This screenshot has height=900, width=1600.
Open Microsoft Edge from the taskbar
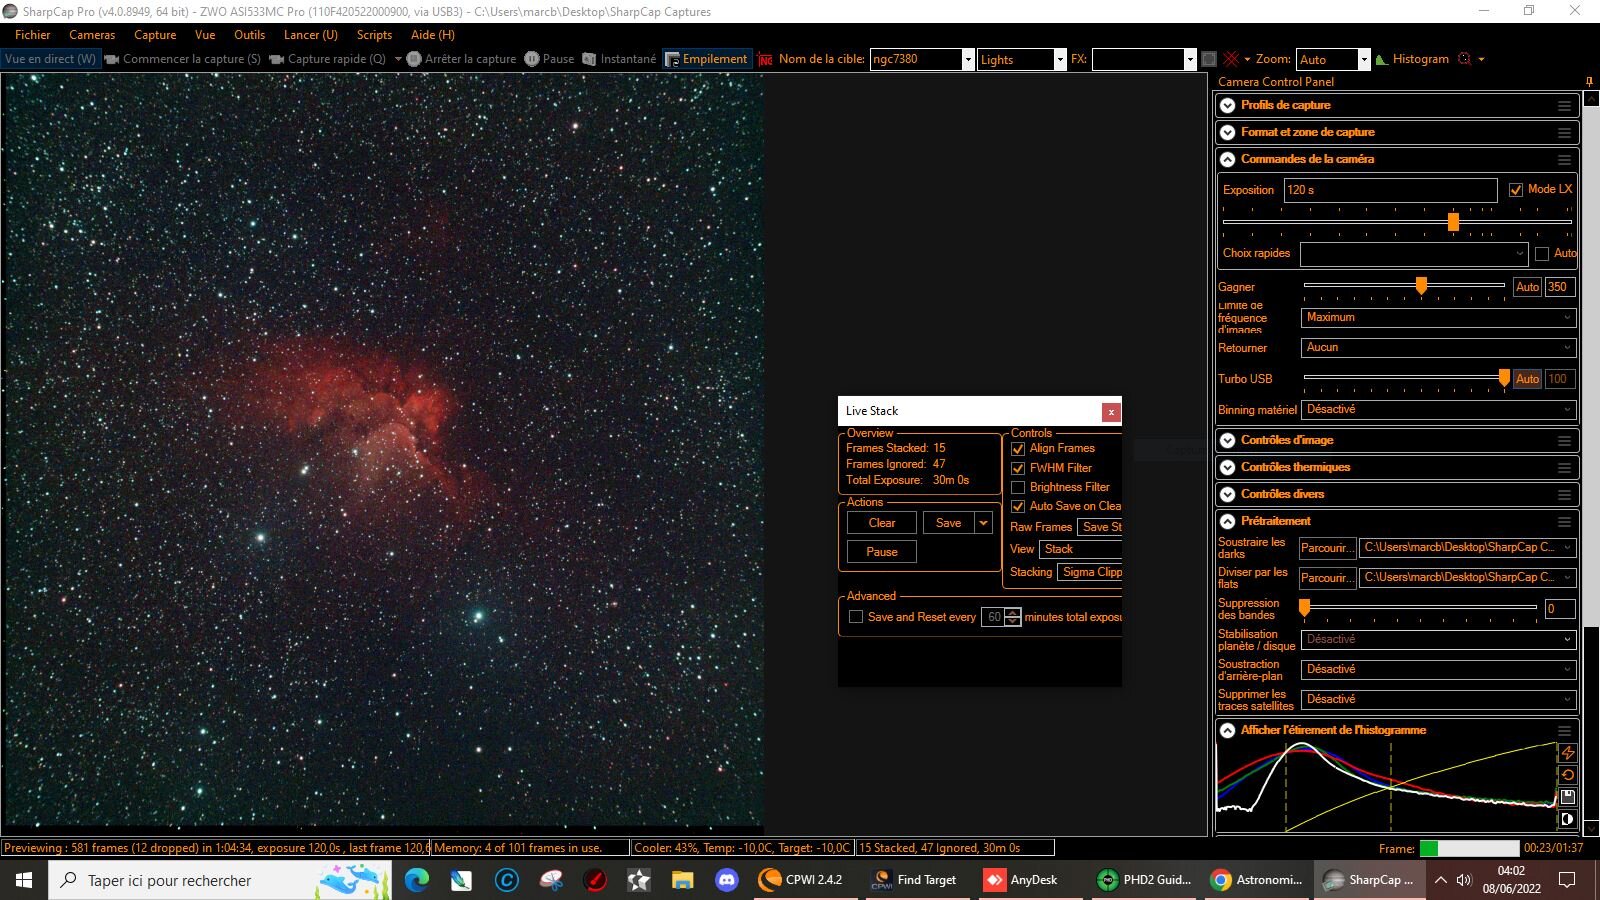click(417, 880)
